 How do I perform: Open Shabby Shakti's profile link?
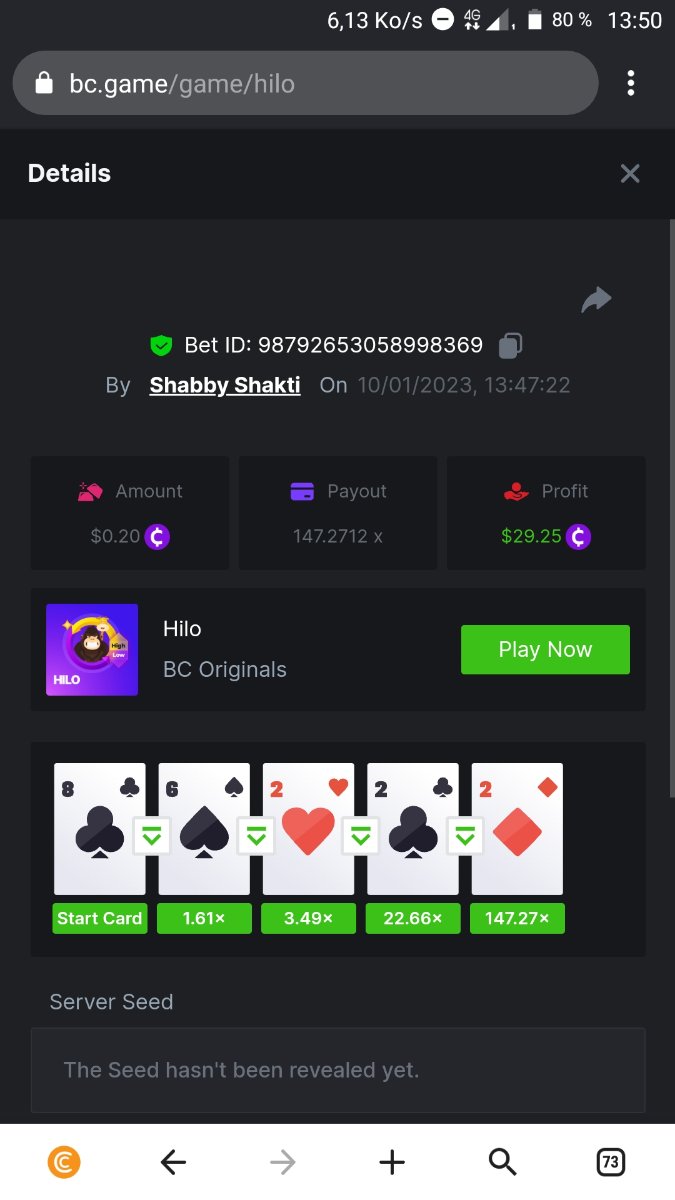pyautogui.click(x=225, y=385)
